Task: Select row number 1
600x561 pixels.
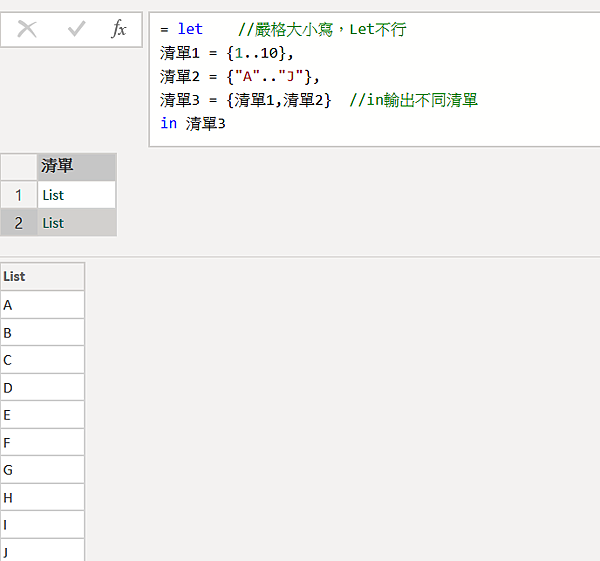Action: tap(18, 195)
